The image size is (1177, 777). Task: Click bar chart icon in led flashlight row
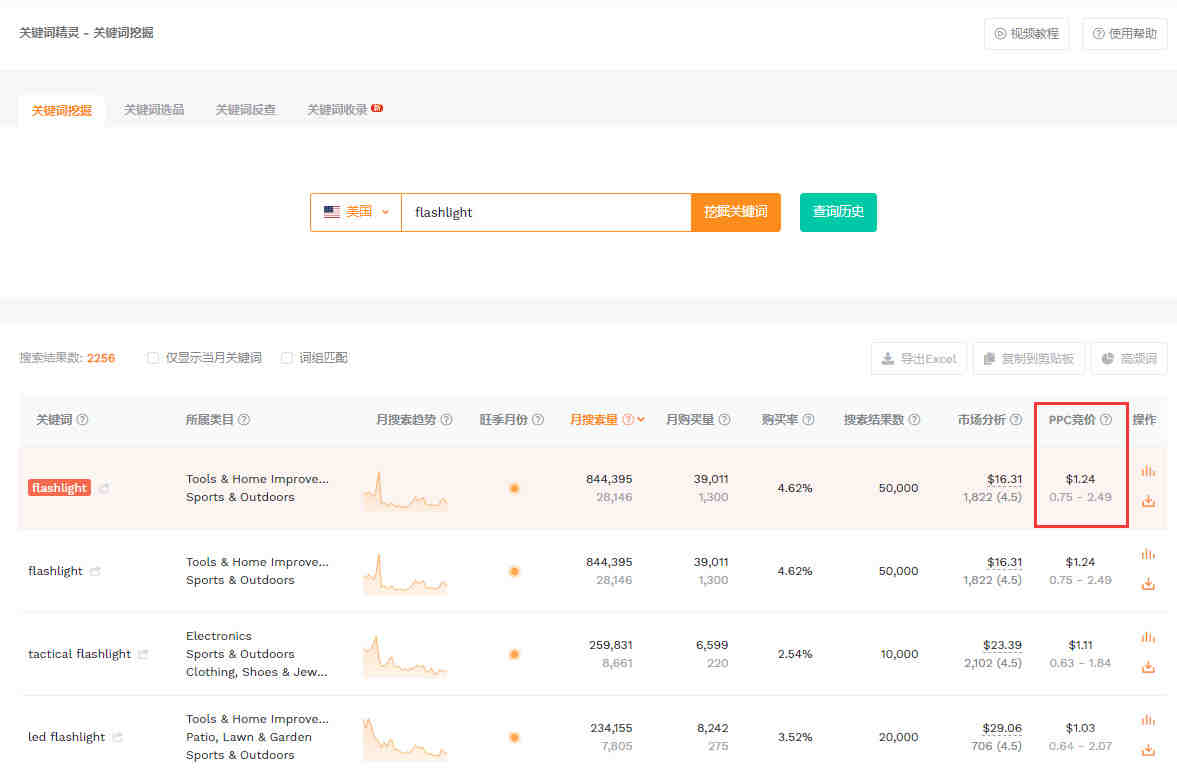click(x=1148, y=720)
